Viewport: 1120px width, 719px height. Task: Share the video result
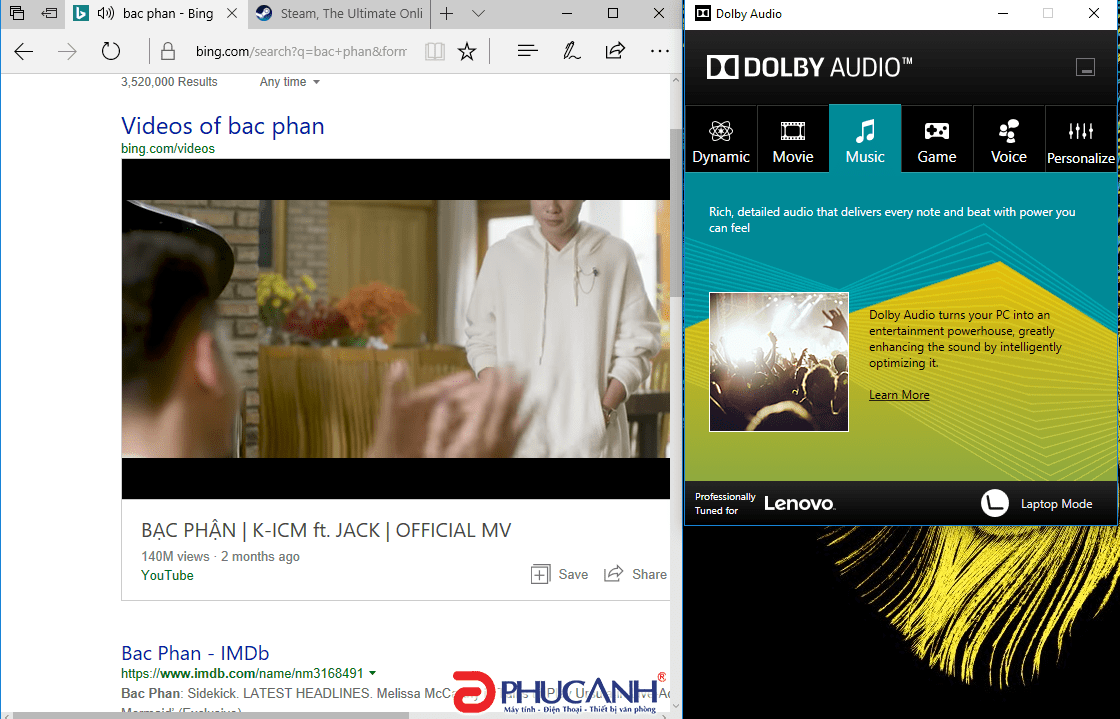(636, 574)
